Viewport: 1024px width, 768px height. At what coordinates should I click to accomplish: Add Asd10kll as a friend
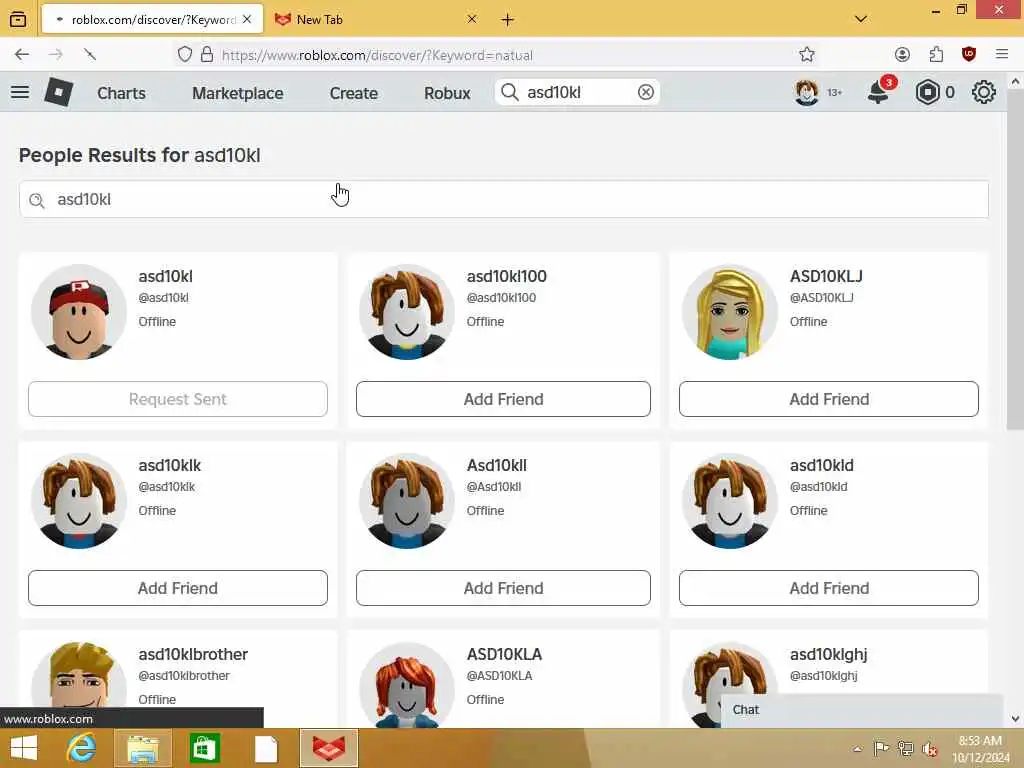click(x=503, y=588)
